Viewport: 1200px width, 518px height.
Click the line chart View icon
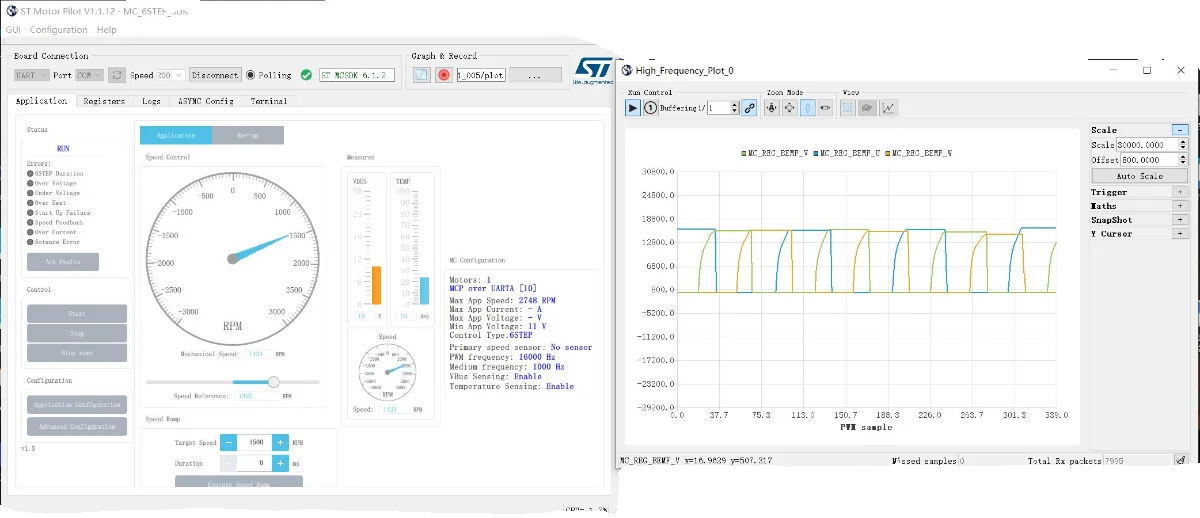(888, 108)
